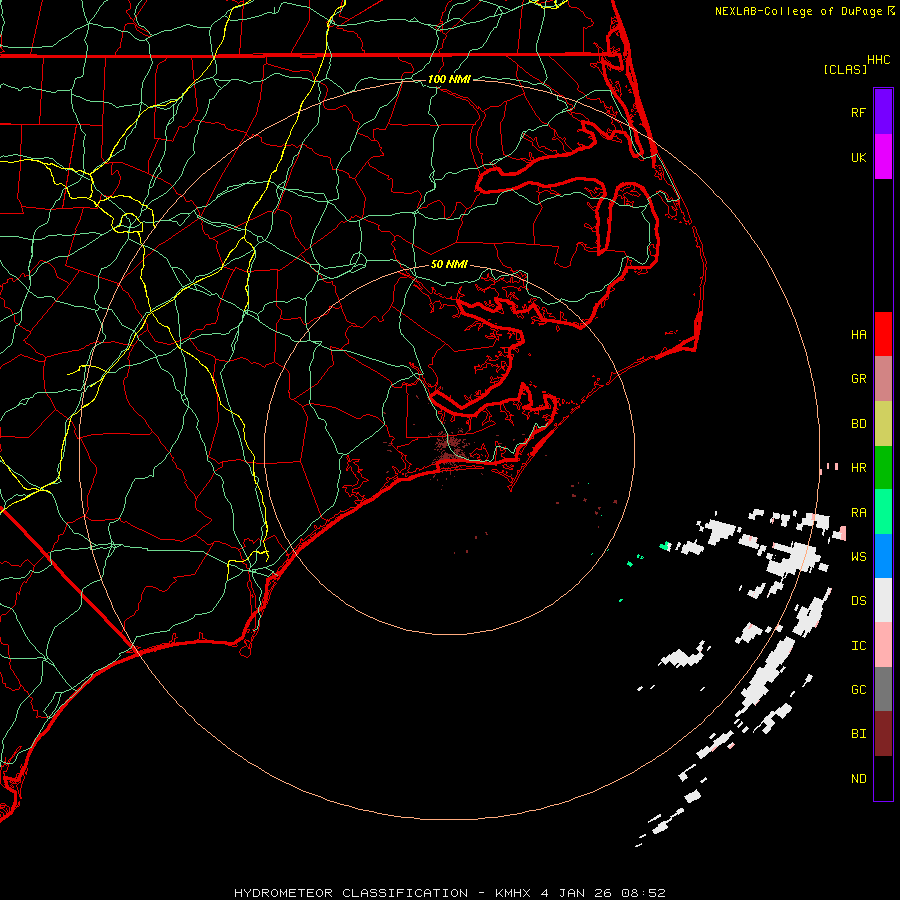The width and height of the screenshot is (900, 900).
Task: Click the DS white legend swatch
Action: point(883,600)
